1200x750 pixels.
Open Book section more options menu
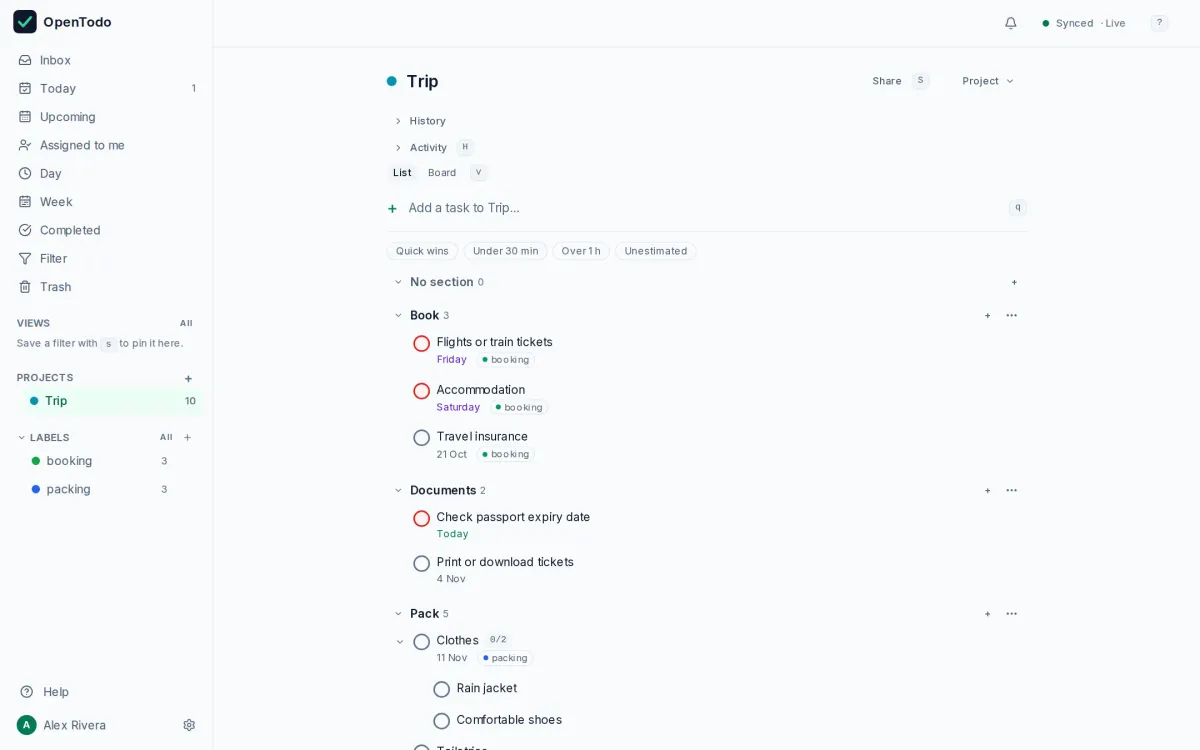point(1012,315)
